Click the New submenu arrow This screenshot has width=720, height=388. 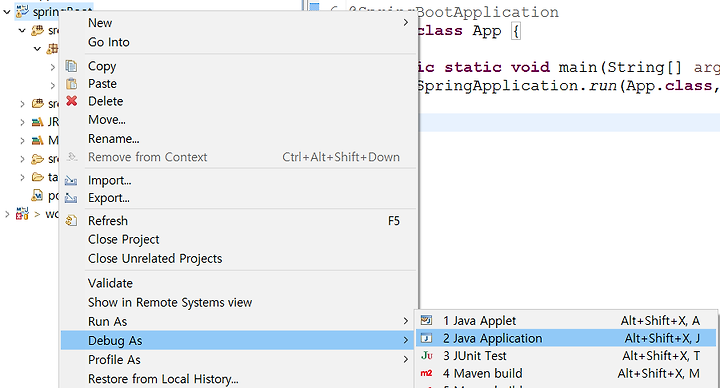click(x=405, y=22)
